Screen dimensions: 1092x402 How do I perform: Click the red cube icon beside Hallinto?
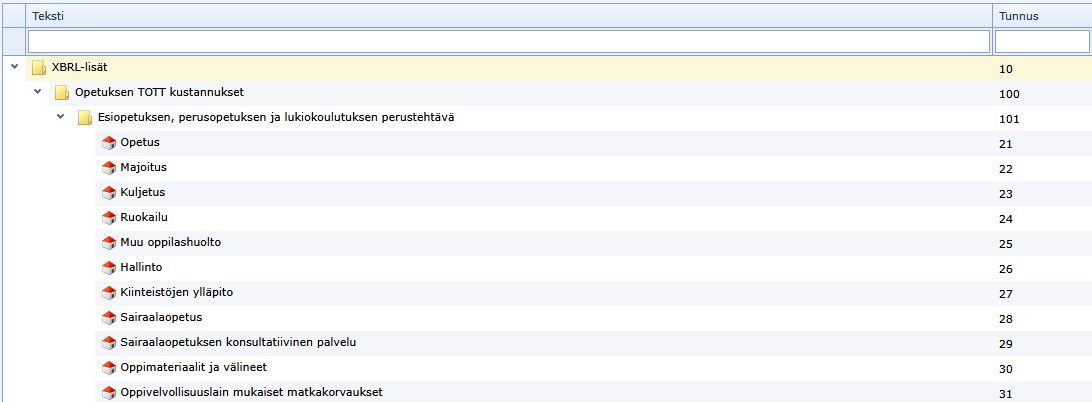(x=109, y=268)
